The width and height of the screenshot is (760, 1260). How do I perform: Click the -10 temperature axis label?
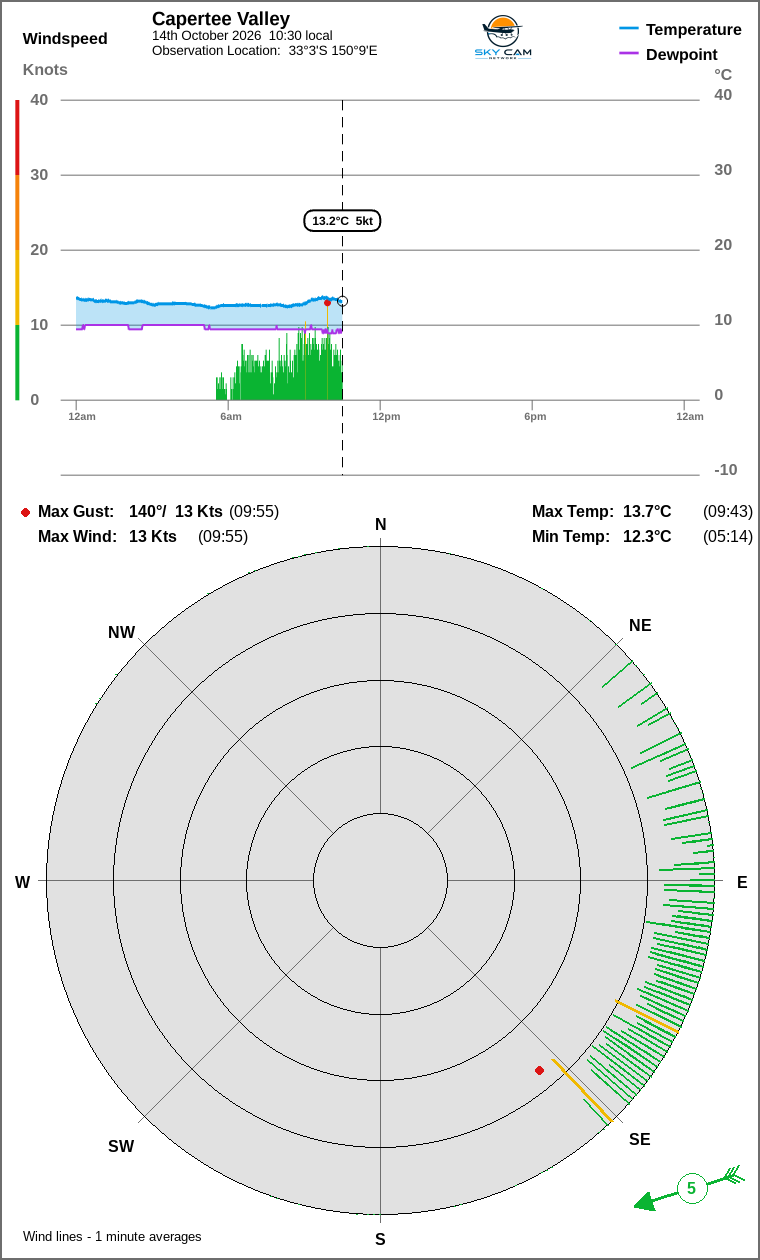[x=725, y=469]
